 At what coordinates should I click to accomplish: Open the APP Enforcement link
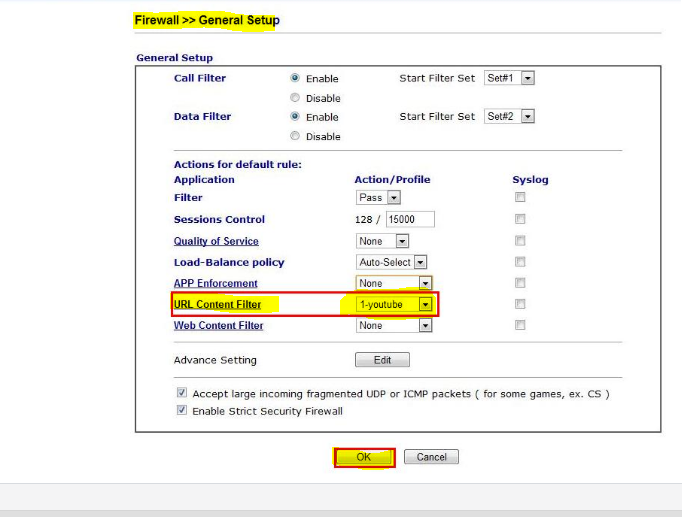pos(215,283)
